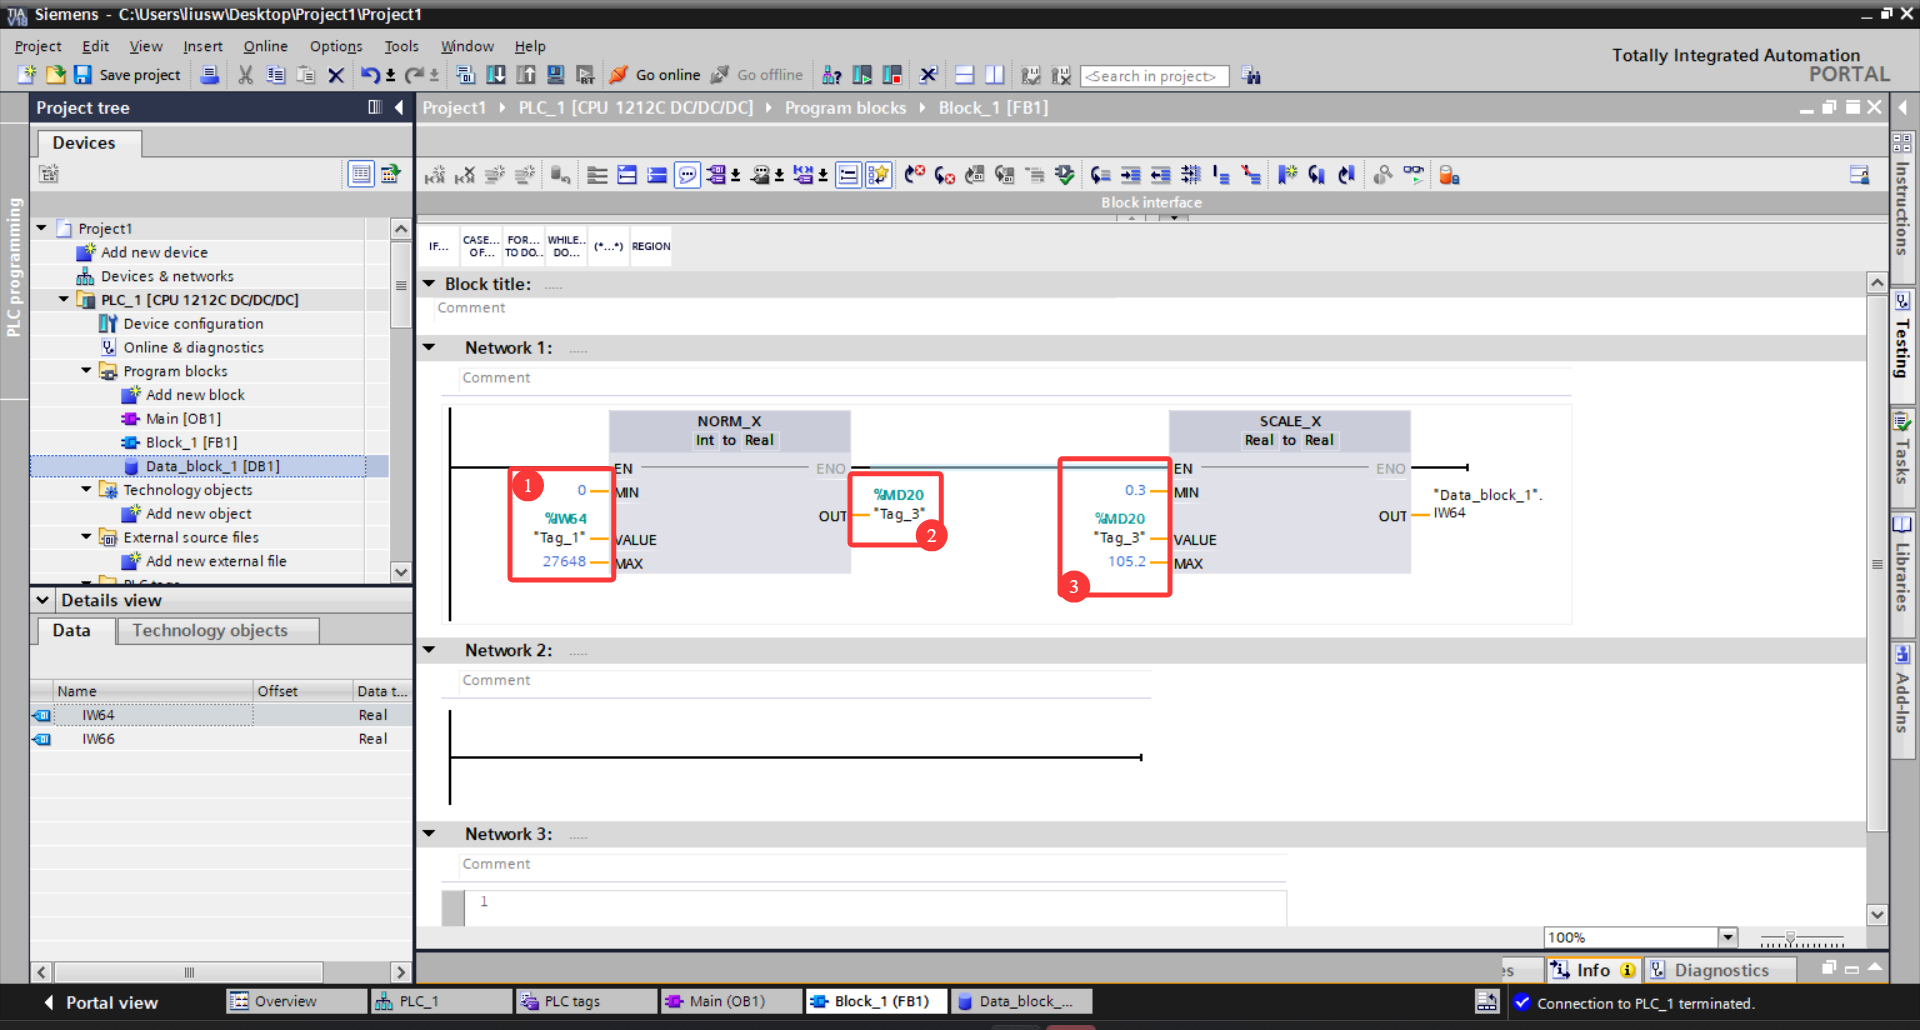Open the Online menu
The height and width of the screenshot is (1030, 1920).
tap(265, 46)
